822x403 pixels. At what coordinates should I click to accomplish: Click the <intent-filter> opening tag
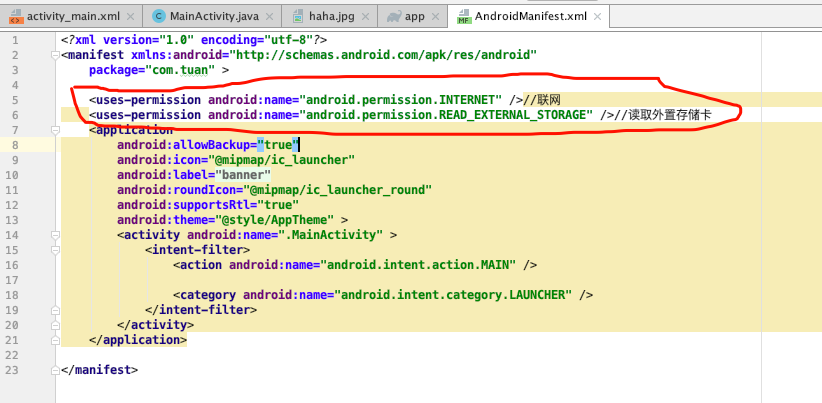point(198,250)
